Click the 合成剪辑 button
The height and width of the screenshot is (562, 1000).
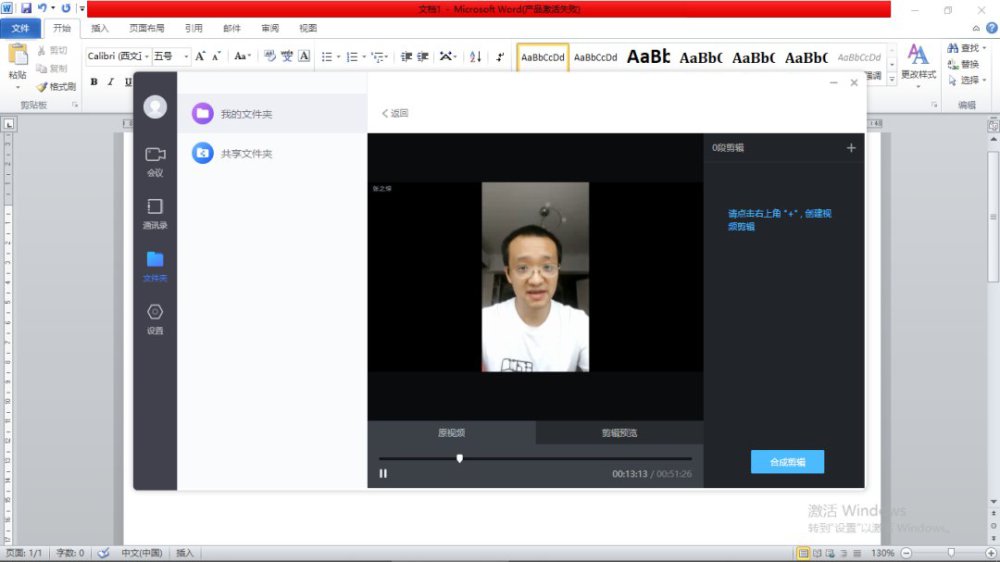787,462
